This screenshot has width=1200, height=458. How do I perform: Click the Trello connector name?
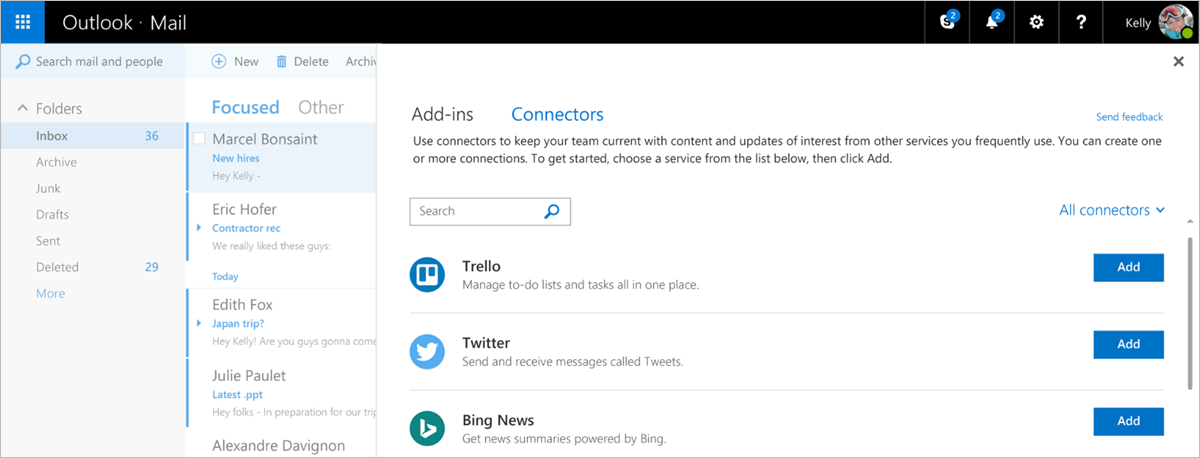pos(481,266)
